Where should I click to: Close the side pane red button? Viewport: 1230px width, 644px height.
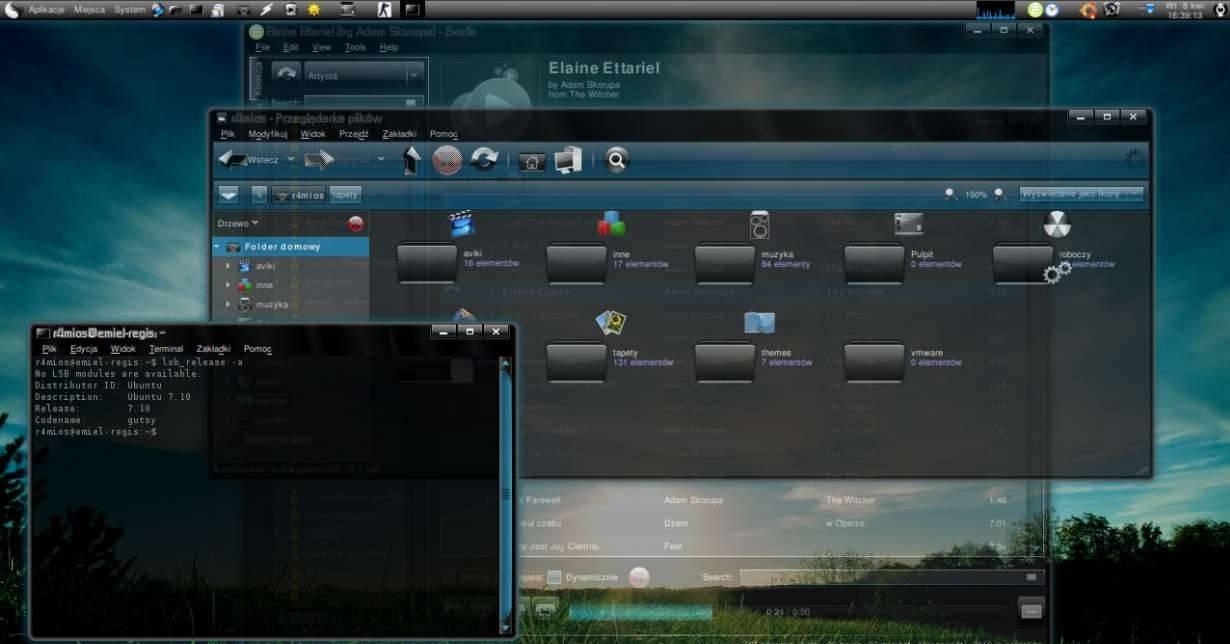pos(355,224)
